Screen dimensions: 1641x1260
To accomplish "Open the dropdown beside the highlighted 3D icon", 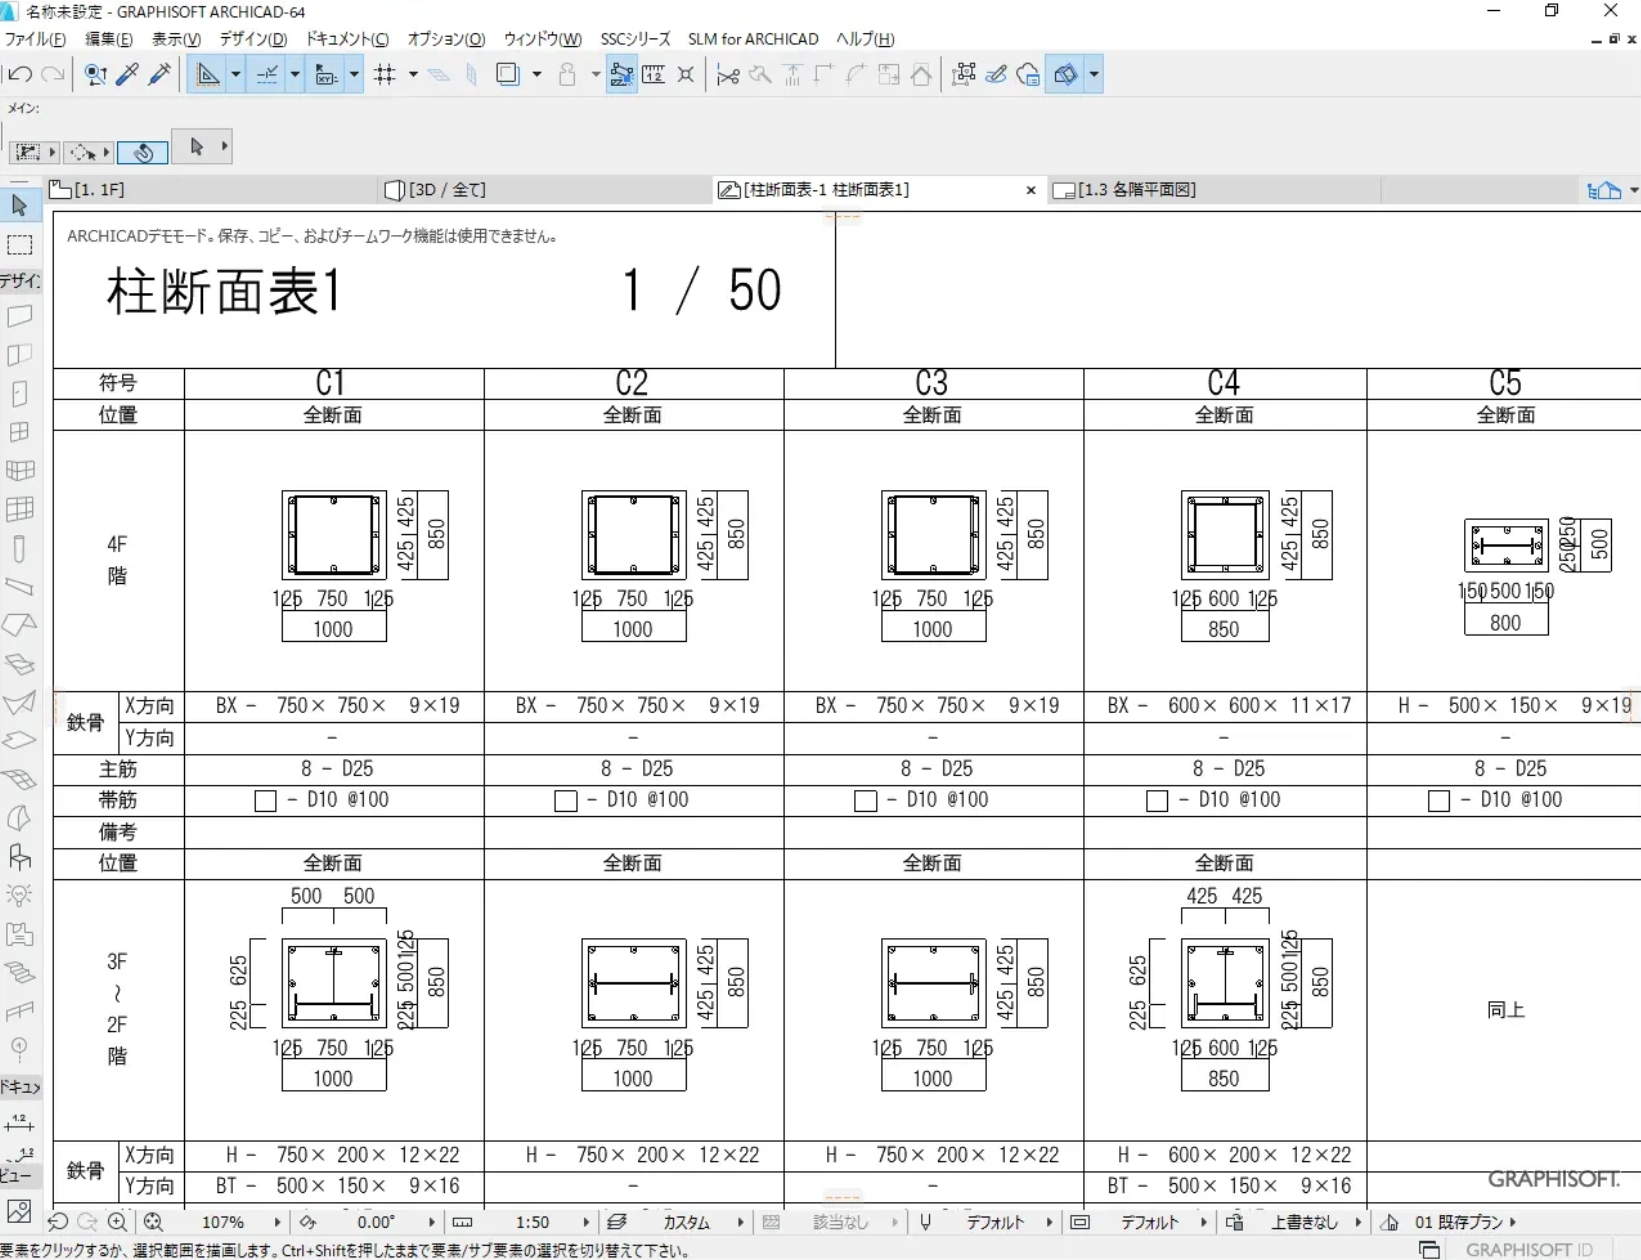I will coord(1094,74).
